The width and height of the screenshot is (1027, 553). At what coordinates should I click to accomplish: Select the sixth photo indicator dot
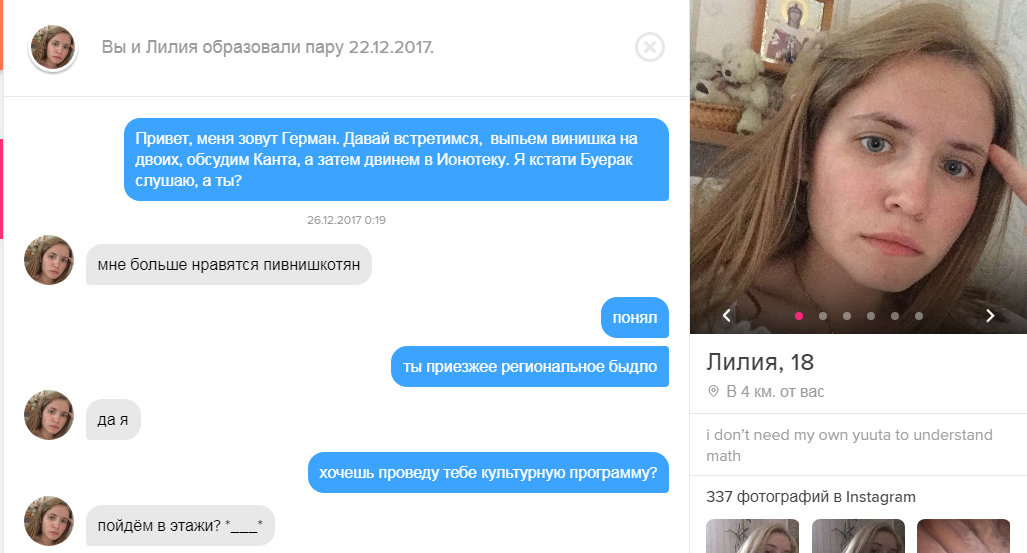pyautogui.click(x=919, y=316)
